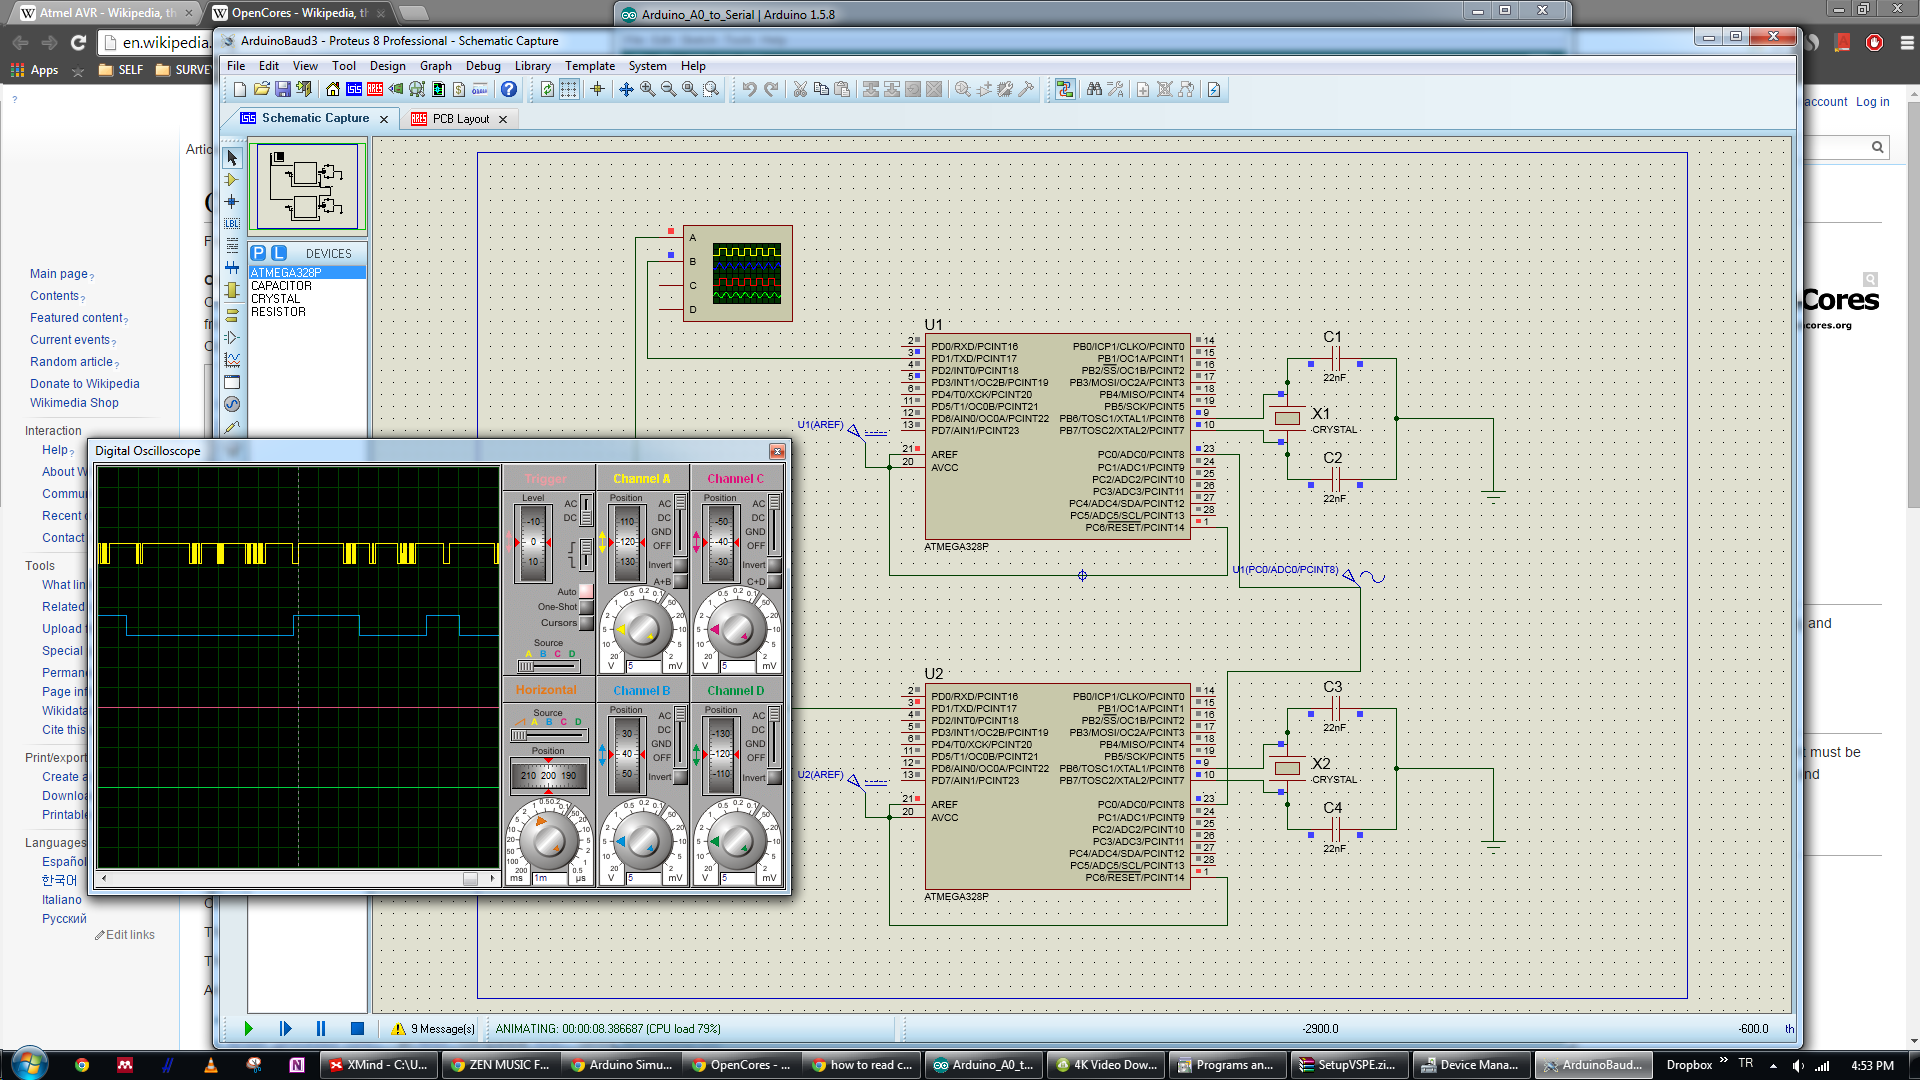Open the Library menu
Viewport: 1920px width, 1080px height.
pyautogui.click(x=532, y=66)
